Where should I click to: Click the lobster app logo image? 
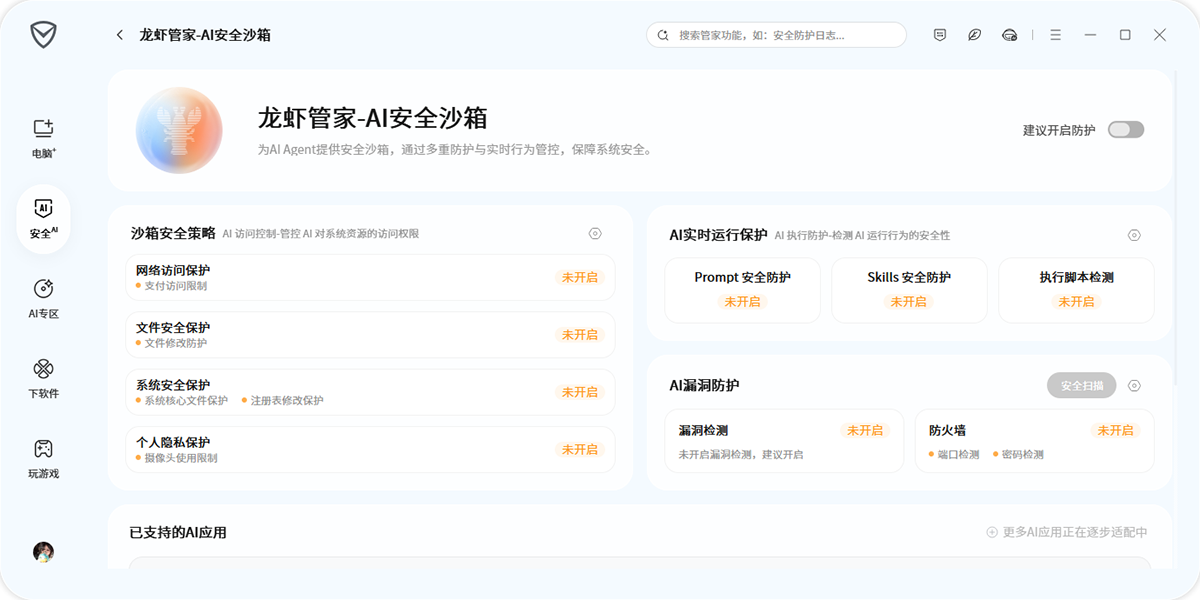pyautogui.click(x=179, y=130)
